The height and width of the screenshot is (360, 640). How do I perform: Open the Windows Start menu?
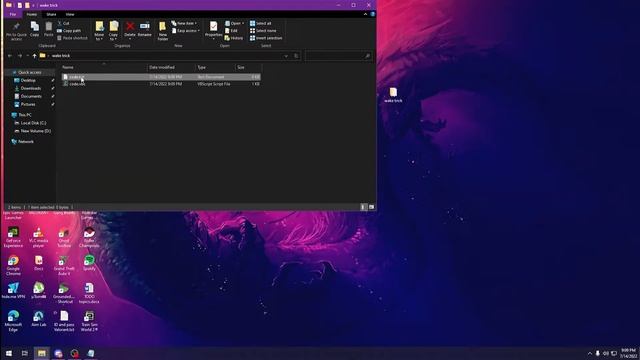point(8,353)
